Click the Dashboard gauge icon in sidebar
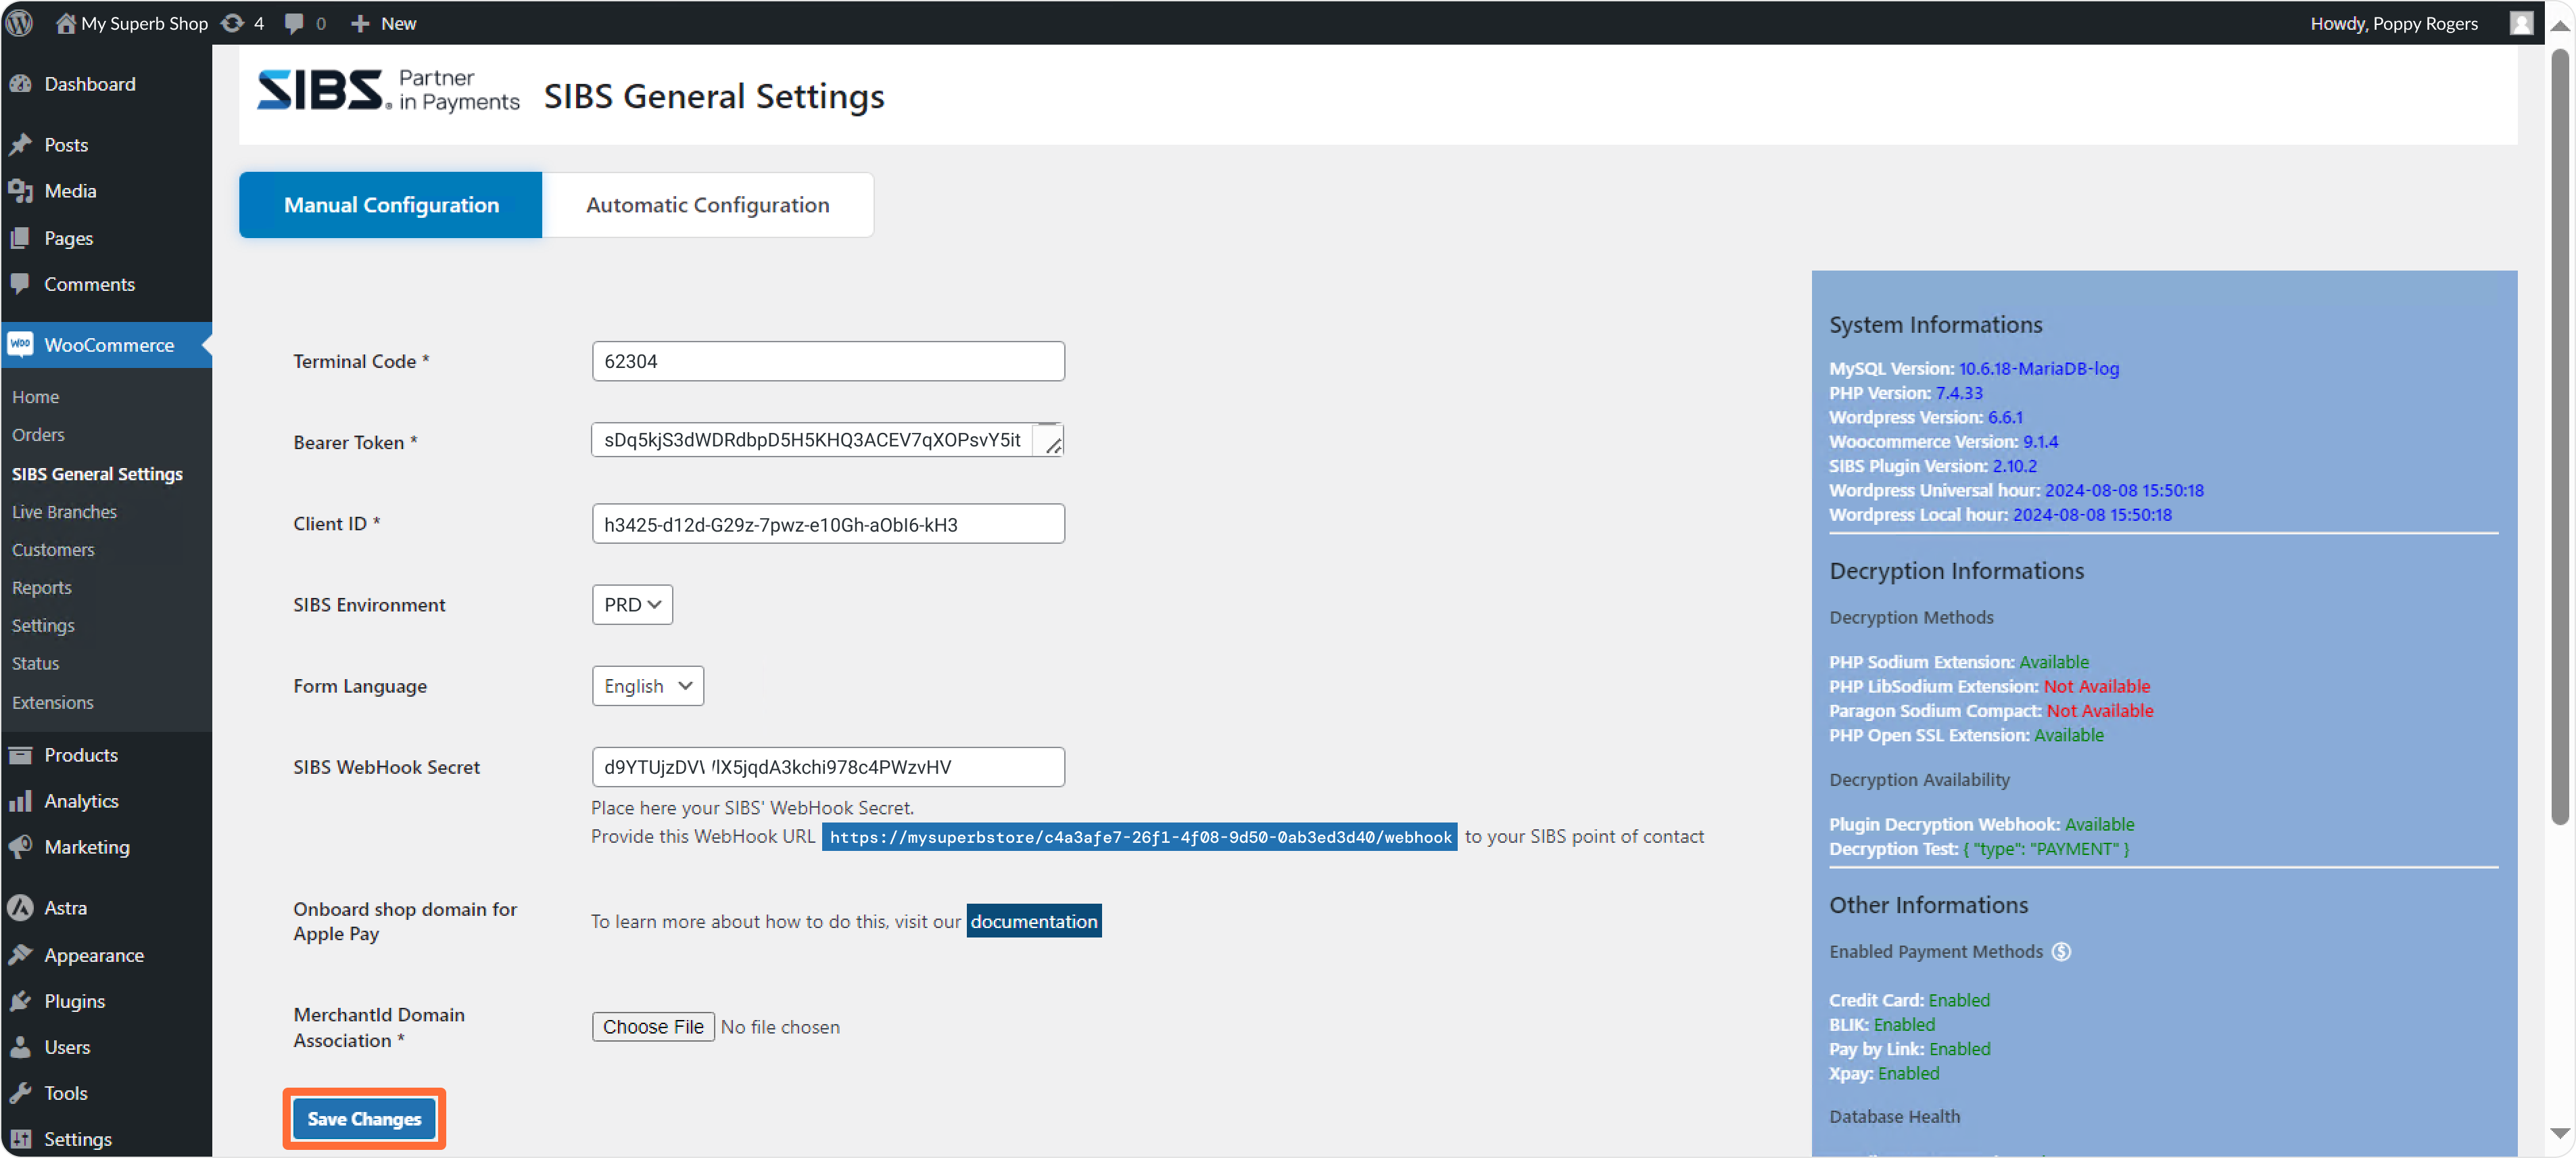This screenshot has height=1158, width=2576. point(20,84)
